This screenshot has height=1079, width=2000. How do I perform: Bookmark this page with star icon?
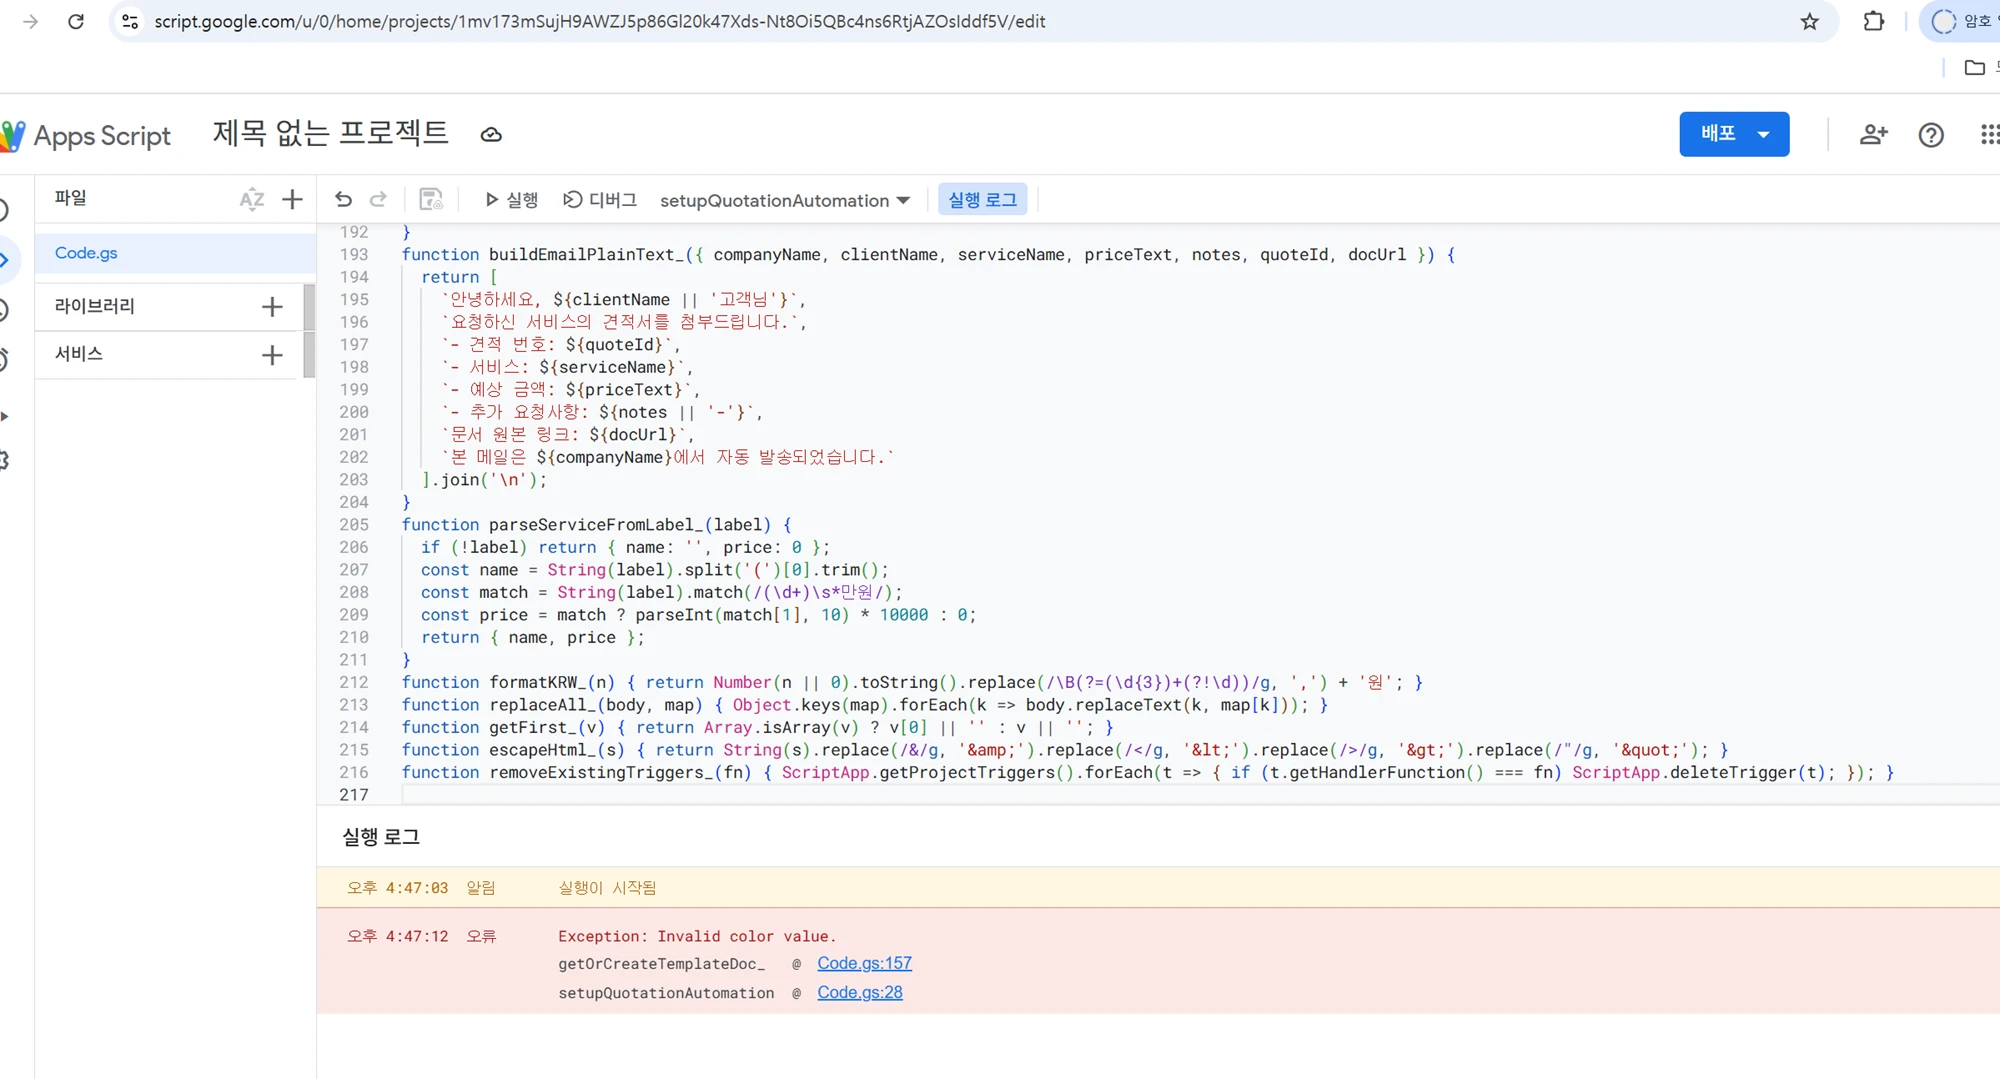(x=1809, y=21)
